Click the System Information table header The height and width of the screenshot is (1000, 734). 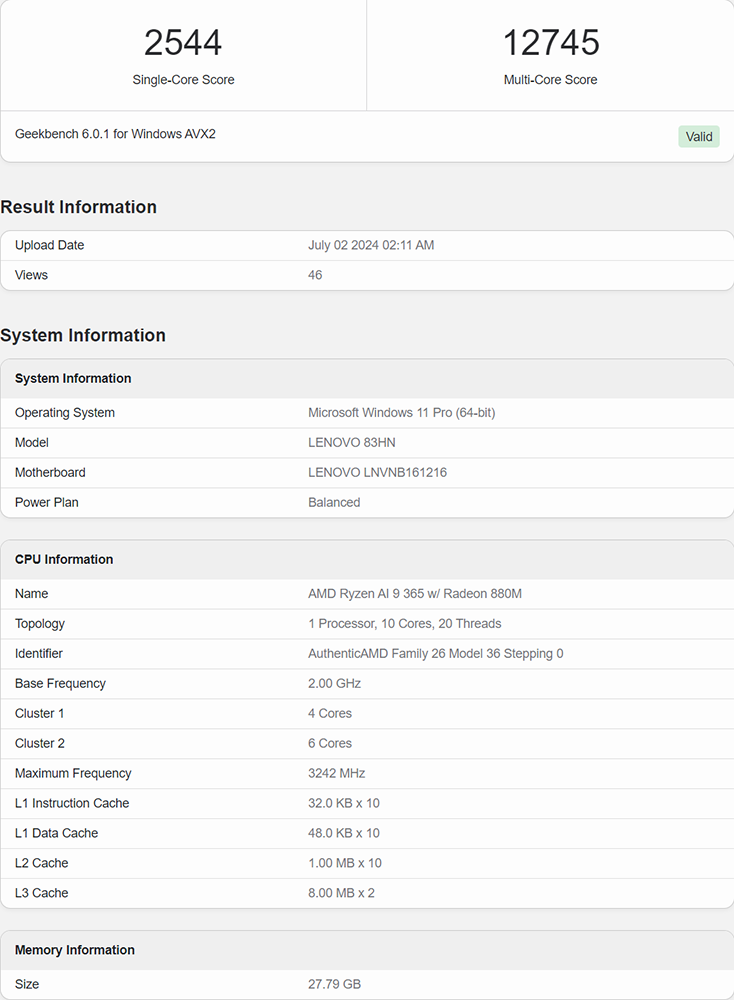tap(73, 378)
